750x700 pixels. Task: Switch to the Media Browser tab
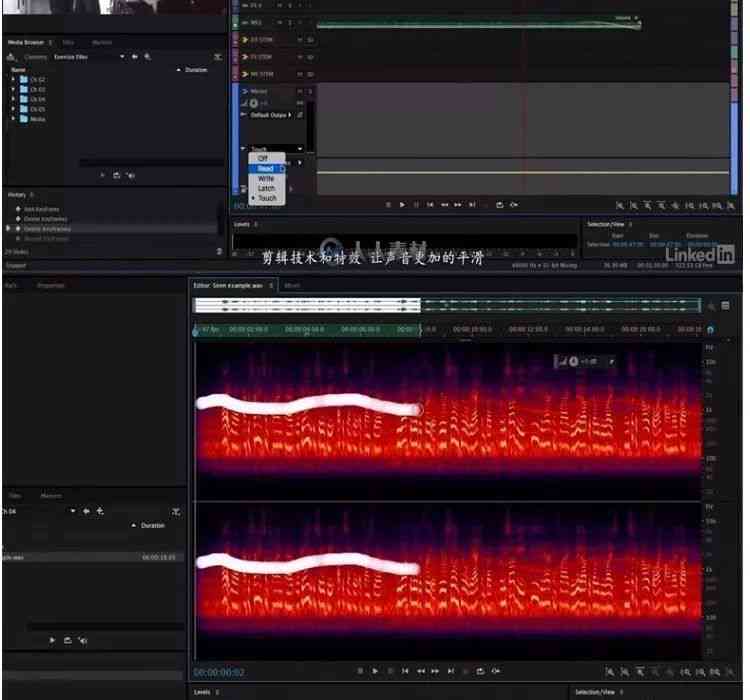click(26, 43)
